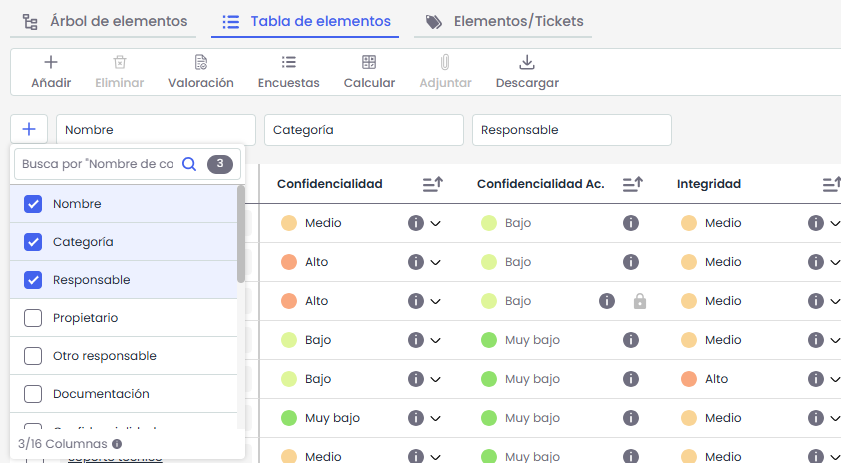841x463 pixels.
Task: Sort the Confidencialidad column
Action: 432,184
